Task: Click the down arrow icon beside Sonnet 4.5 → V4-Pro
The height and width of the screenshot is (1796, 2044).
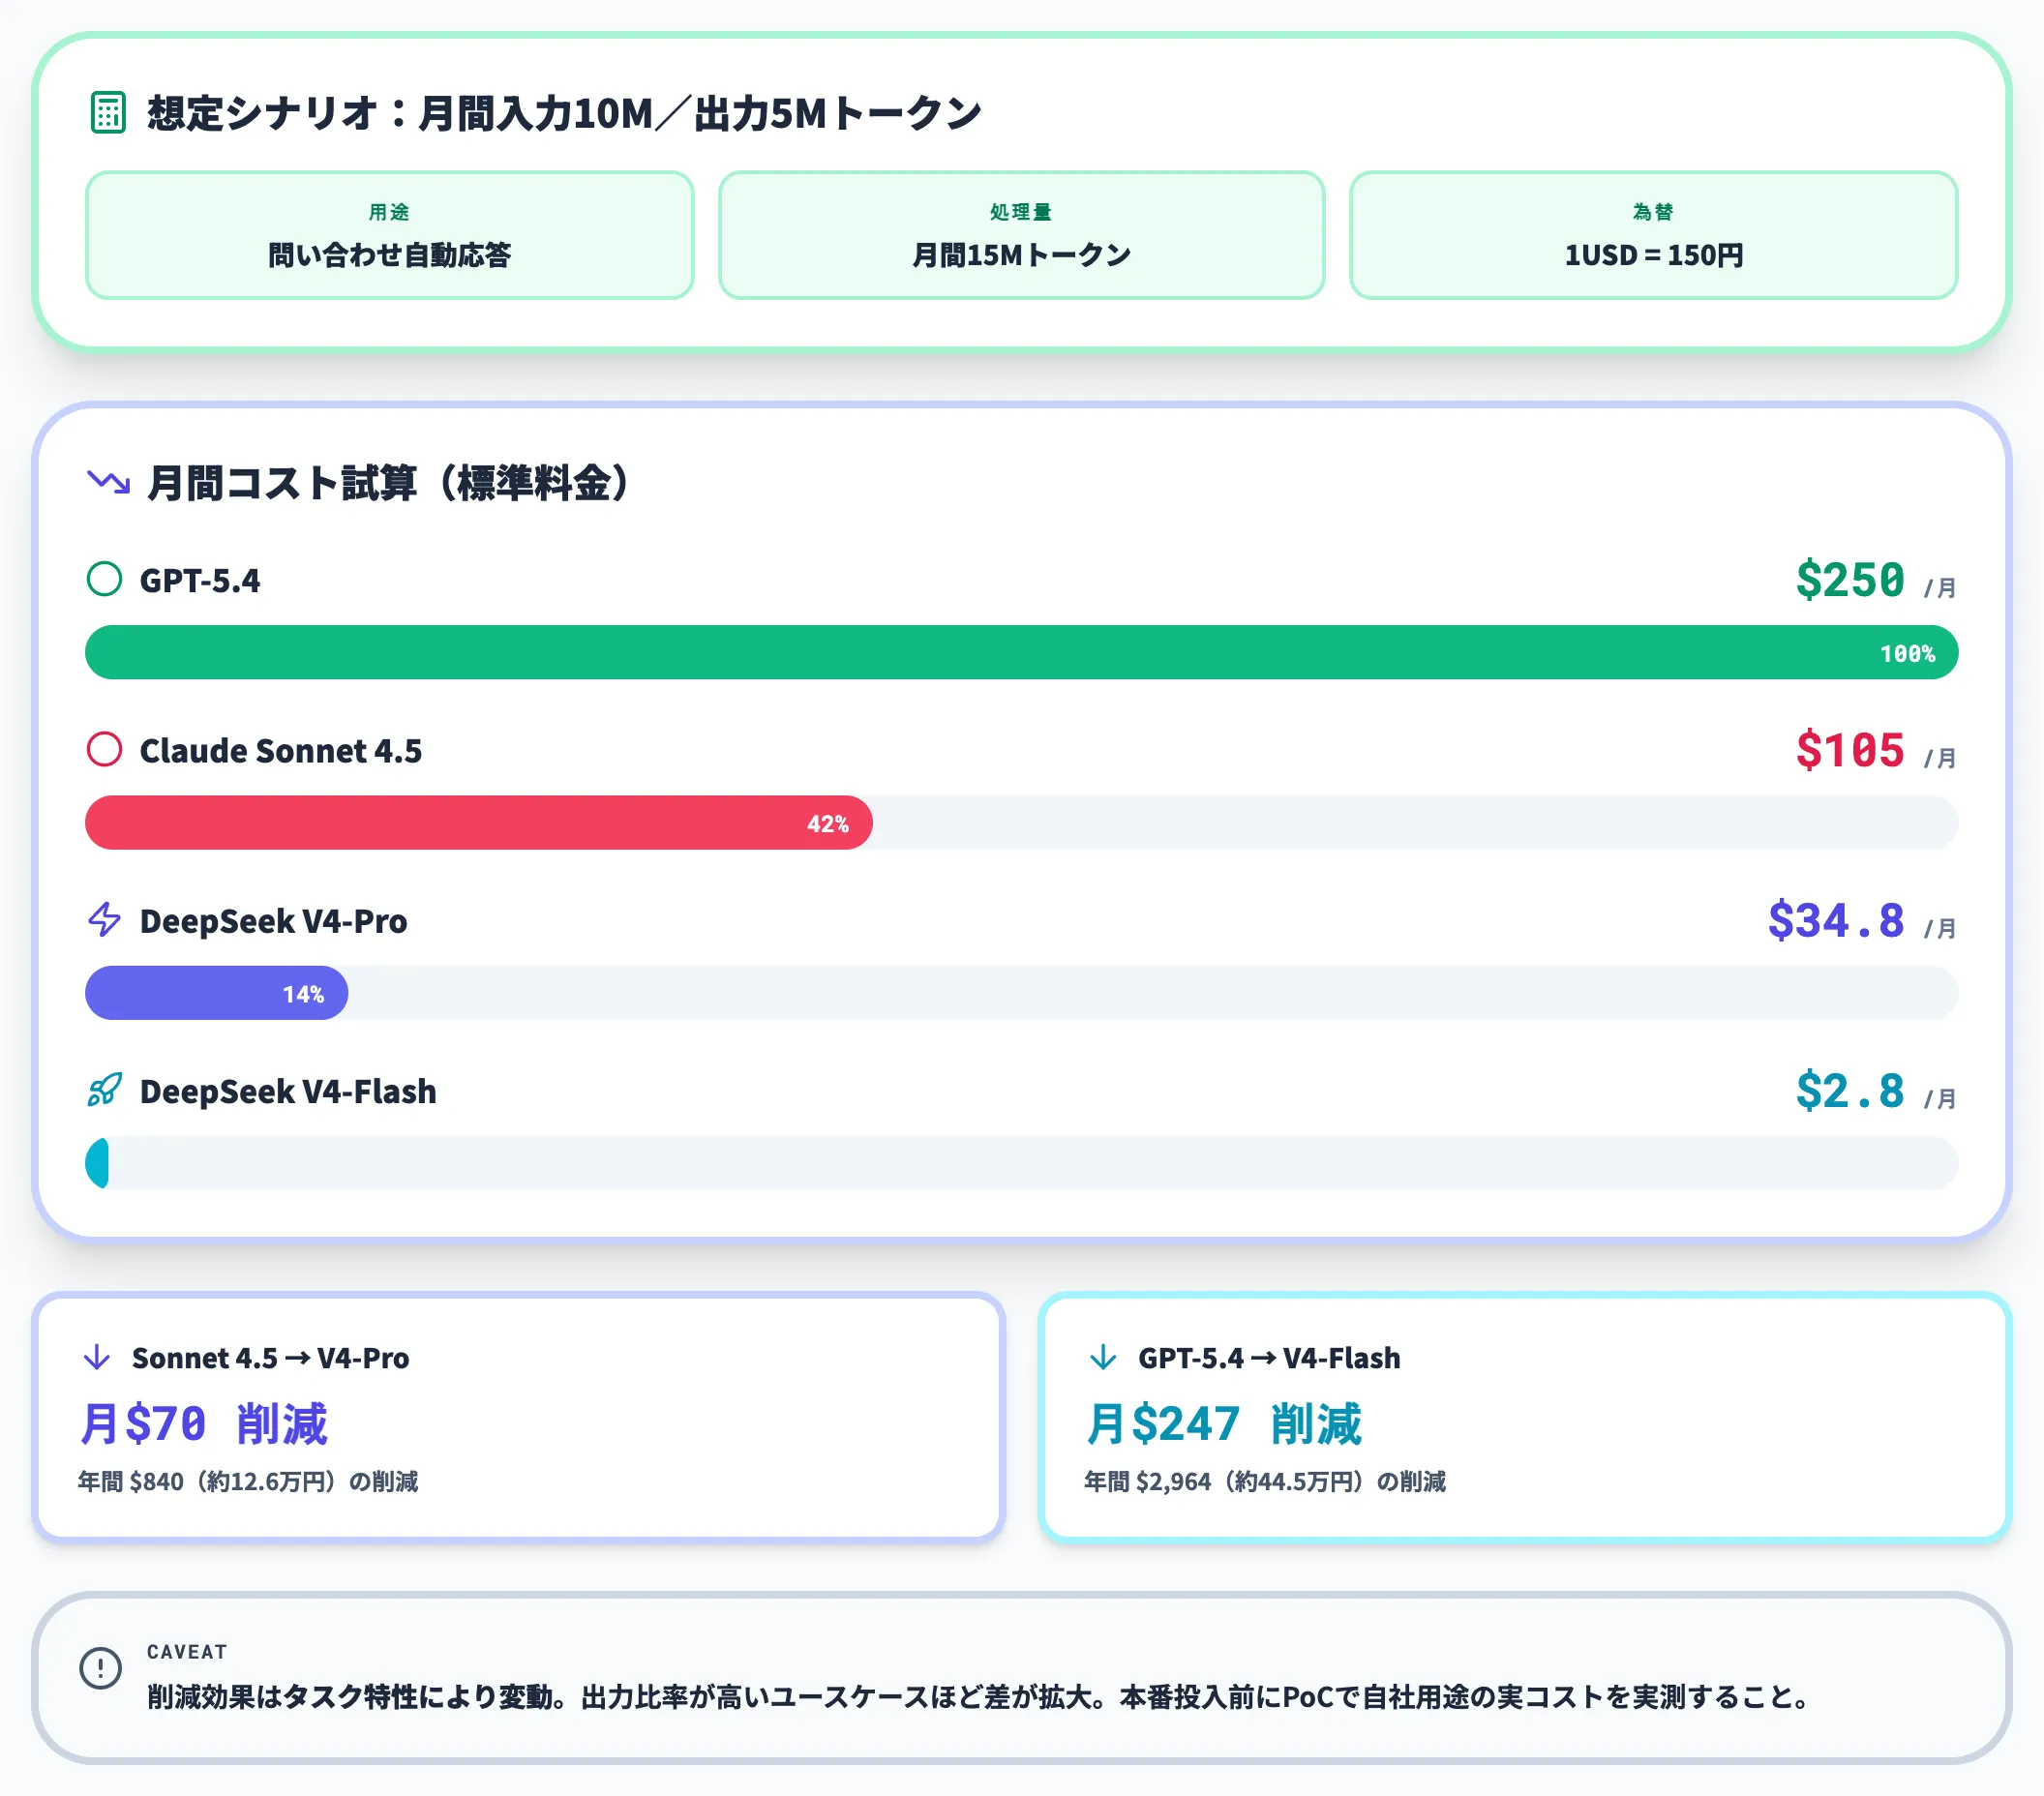Action: click(x=97, y=1357)
